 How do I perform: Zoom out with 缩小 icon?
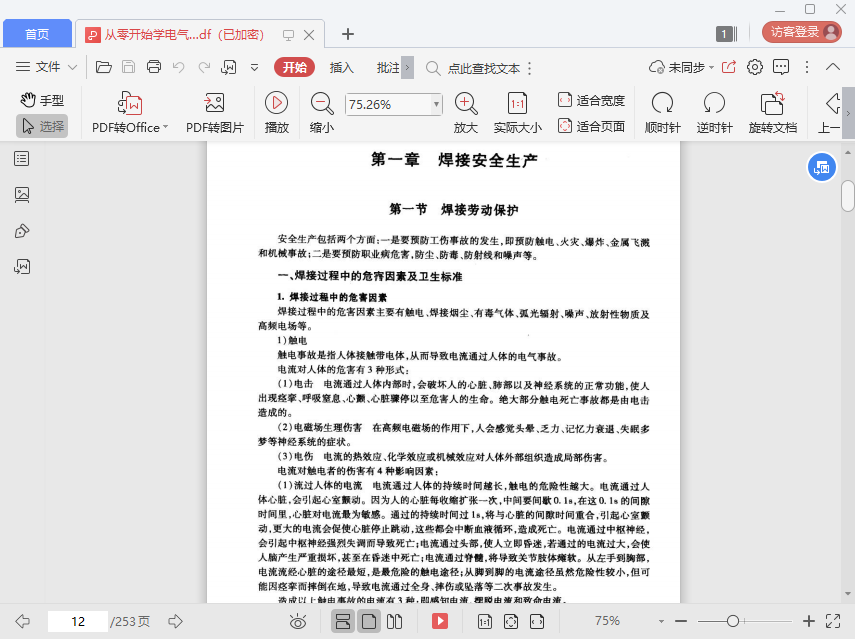point(322,113)
